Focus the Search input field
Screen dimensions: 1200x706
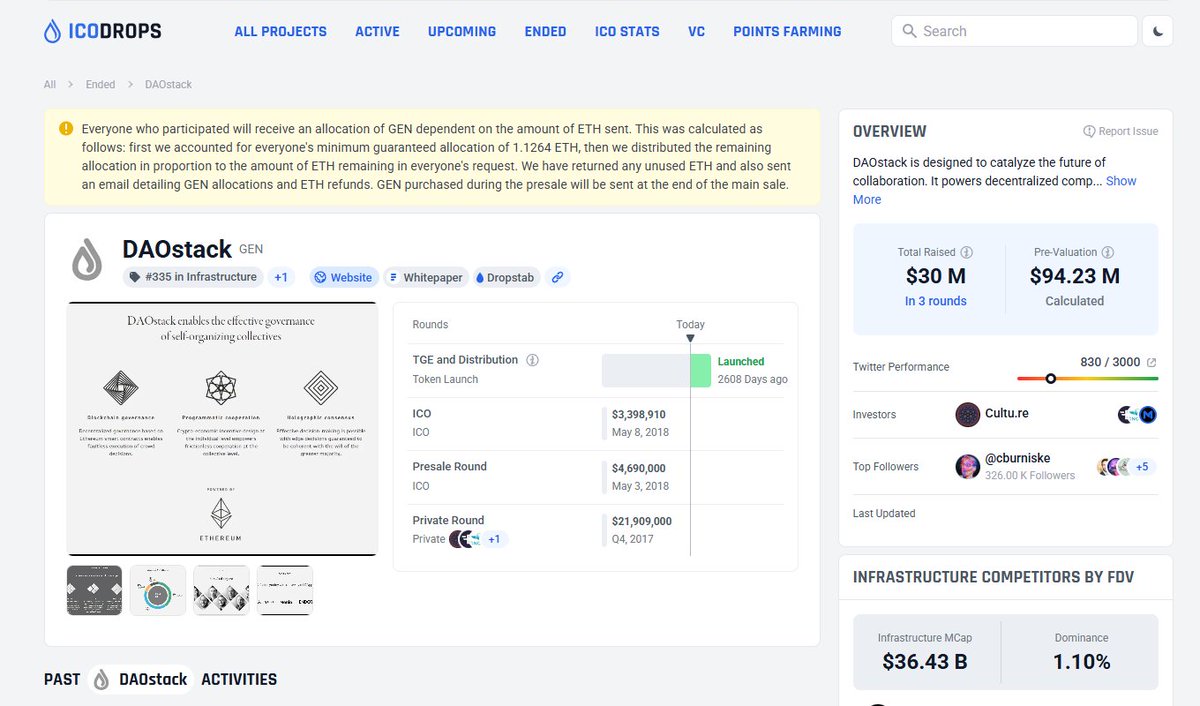coord(1014,31)
